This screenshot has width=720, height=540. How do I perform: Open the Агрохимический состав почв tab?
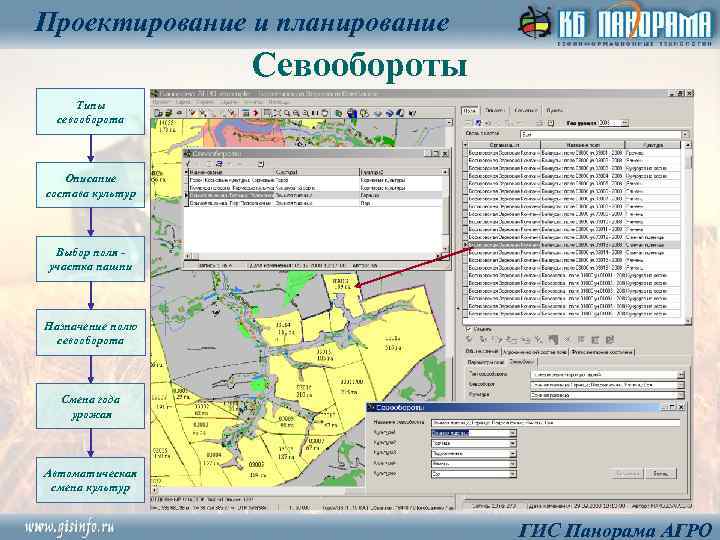point(534,352)
